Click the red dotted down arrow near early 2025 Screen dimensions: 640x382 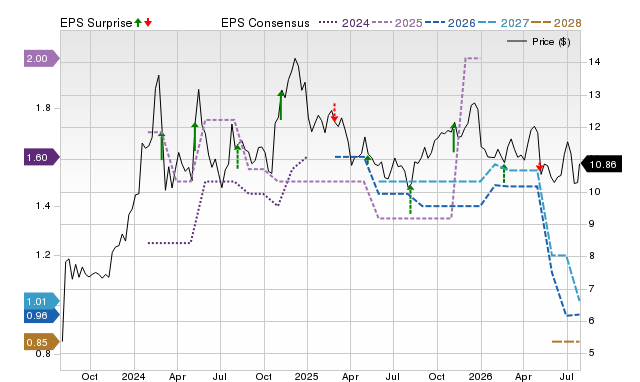click(x=334, y=113)
